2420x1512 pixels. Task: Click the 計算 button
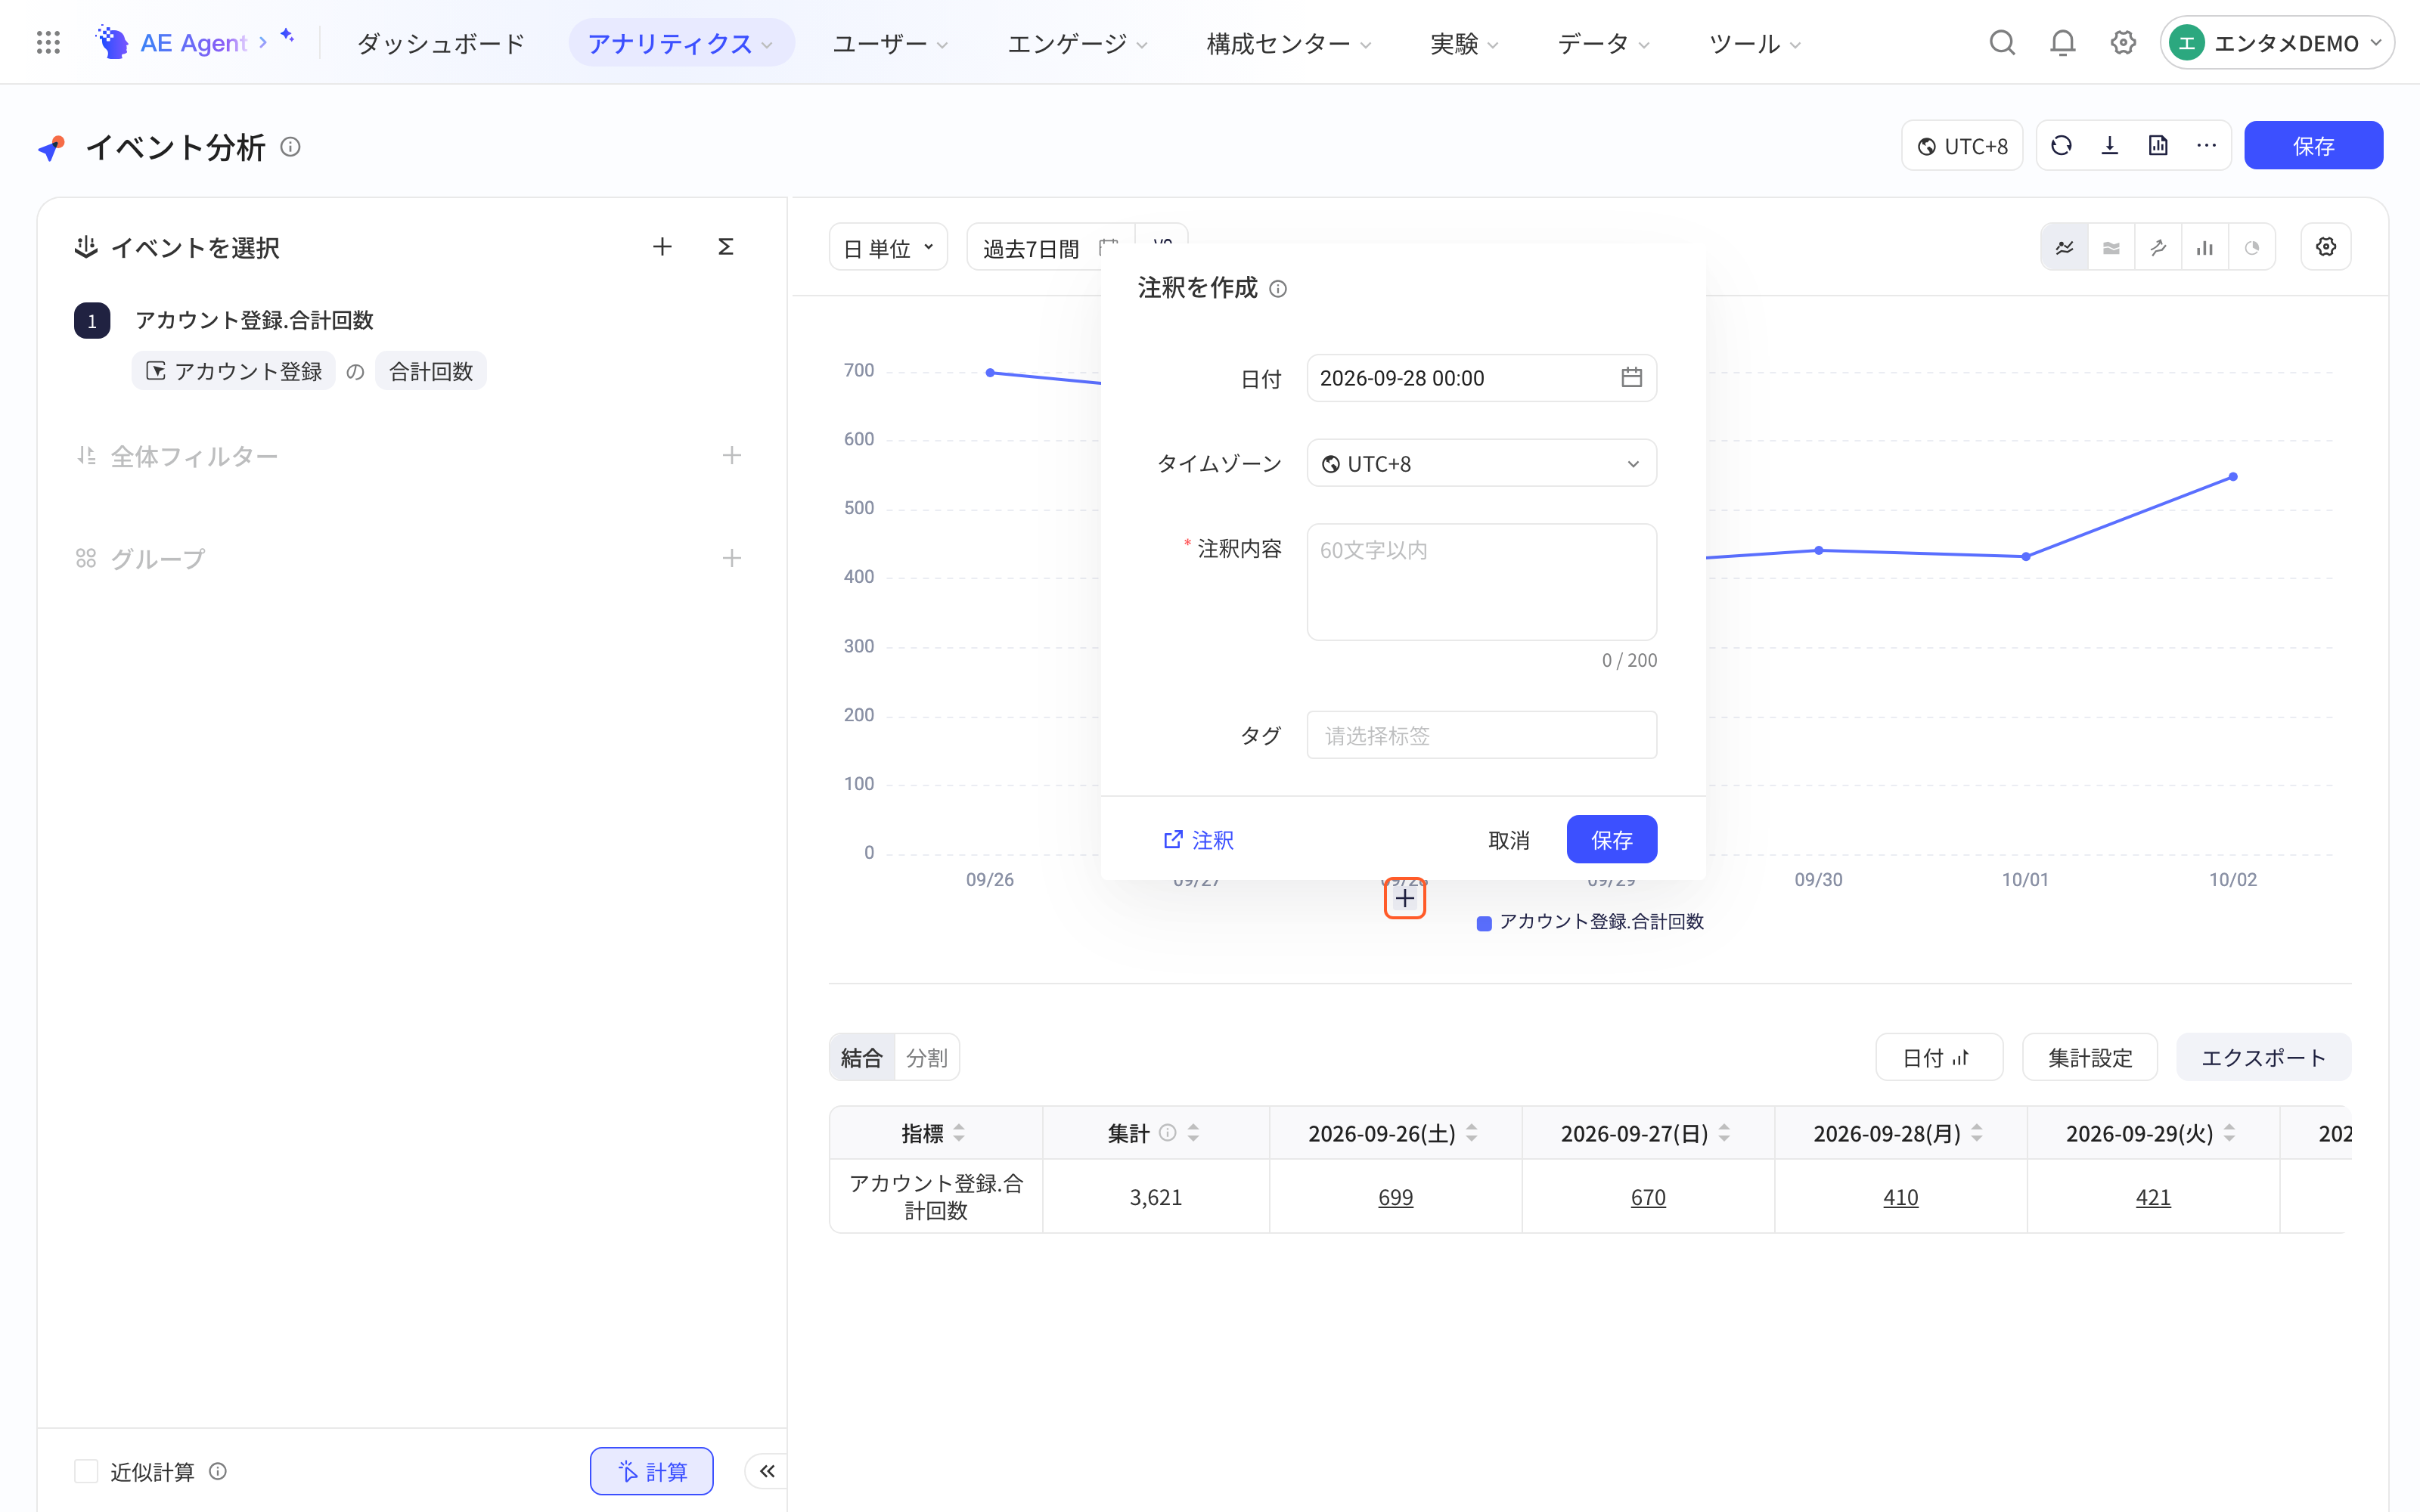651,1471
